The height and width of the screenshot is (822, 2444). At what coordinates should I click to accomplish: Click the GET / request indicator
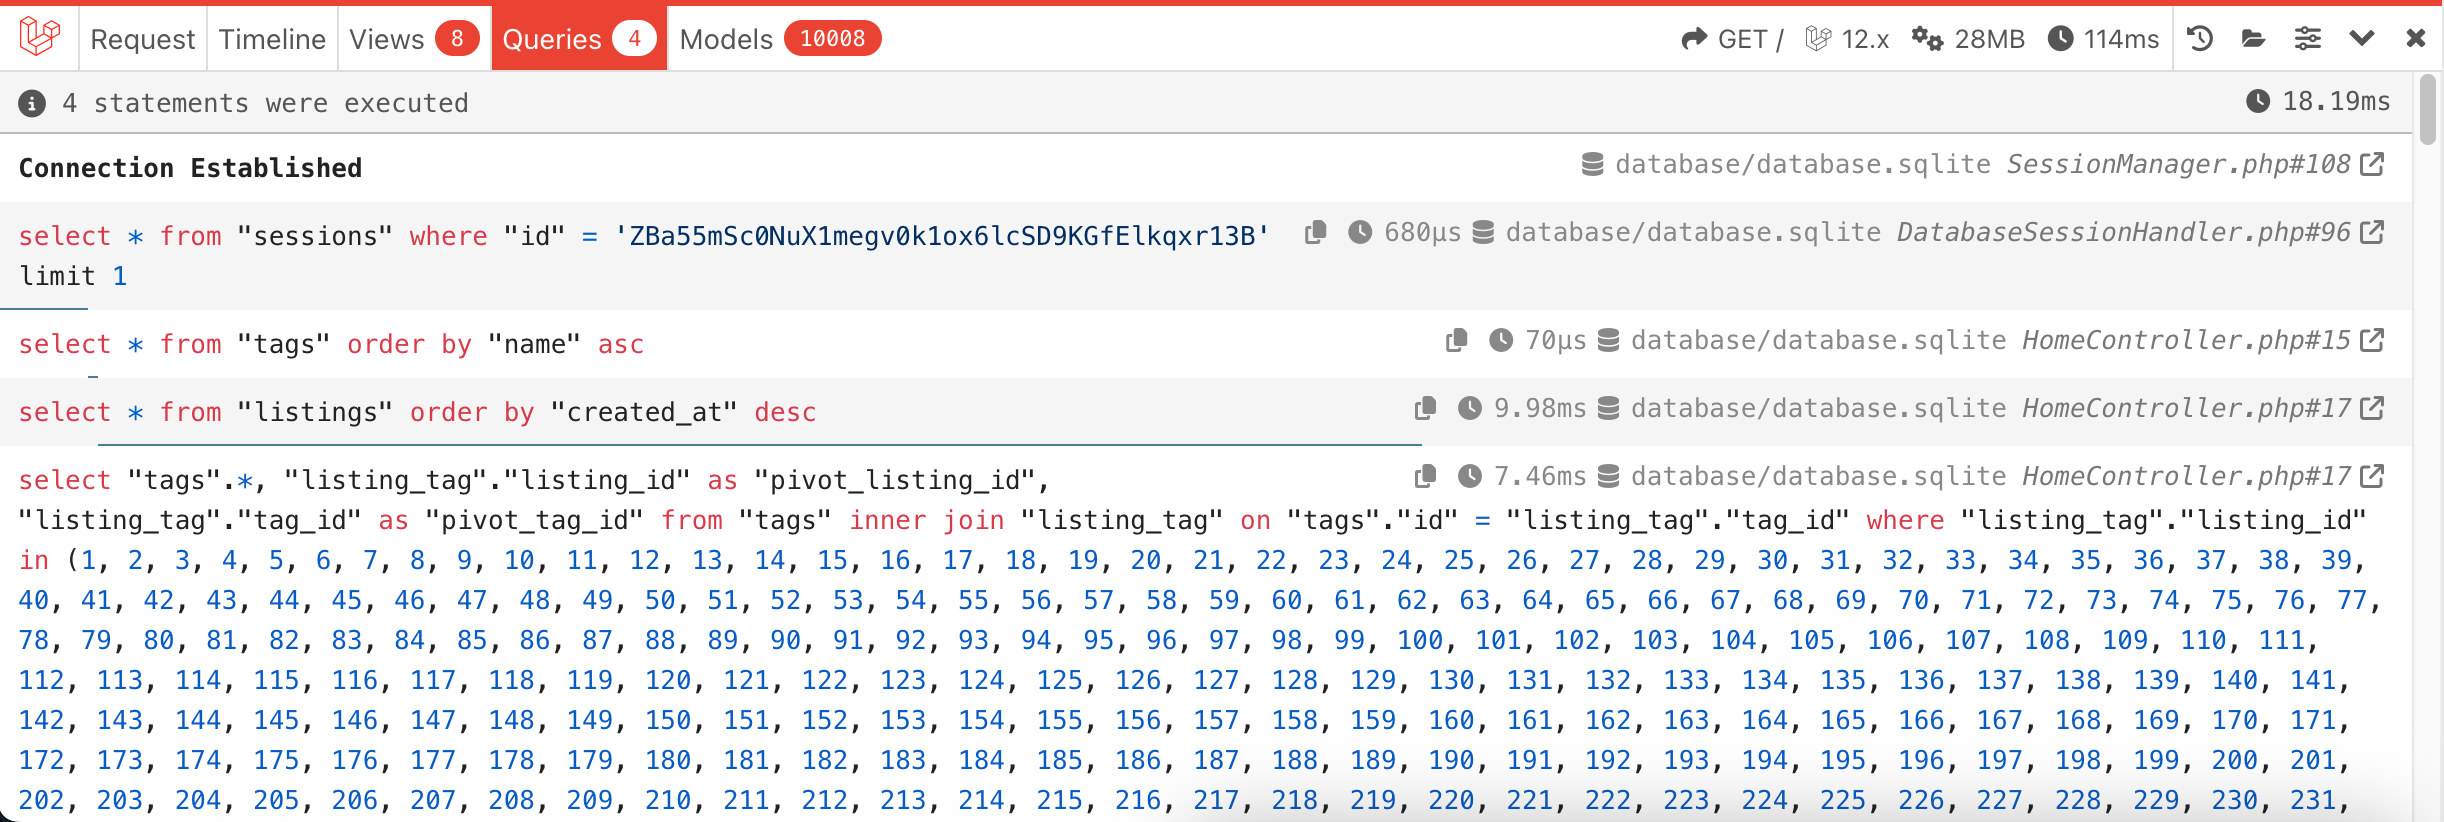(1733, 39)
